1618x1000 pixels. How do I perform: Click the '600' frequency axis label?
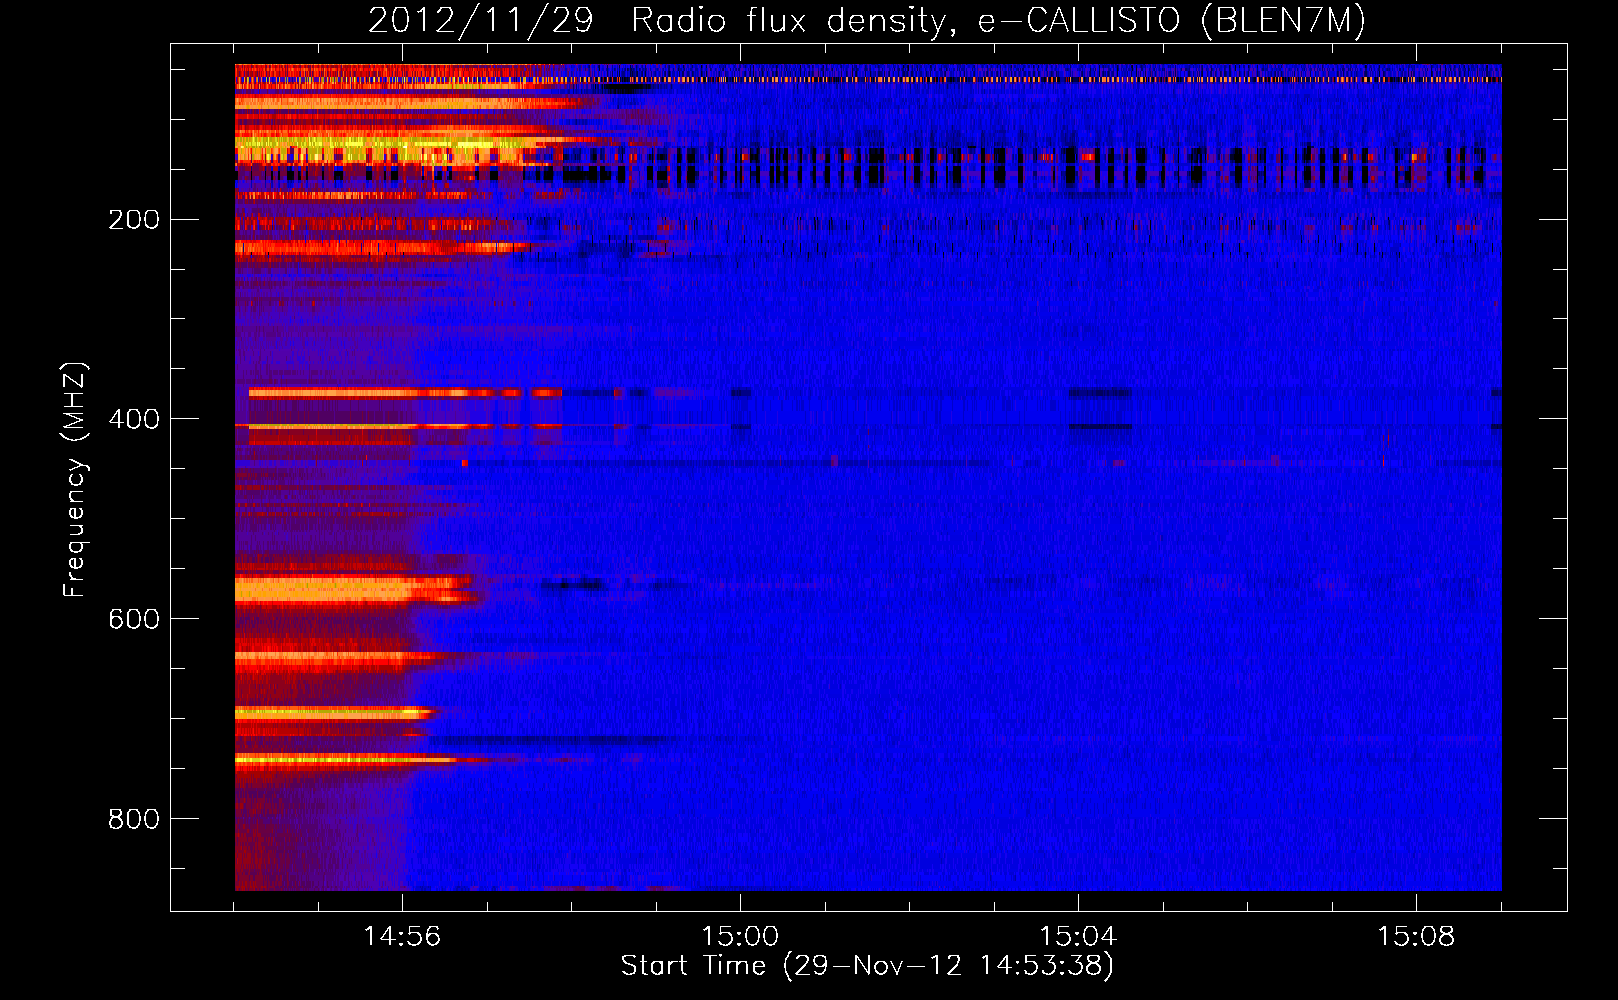coord(133,619)
